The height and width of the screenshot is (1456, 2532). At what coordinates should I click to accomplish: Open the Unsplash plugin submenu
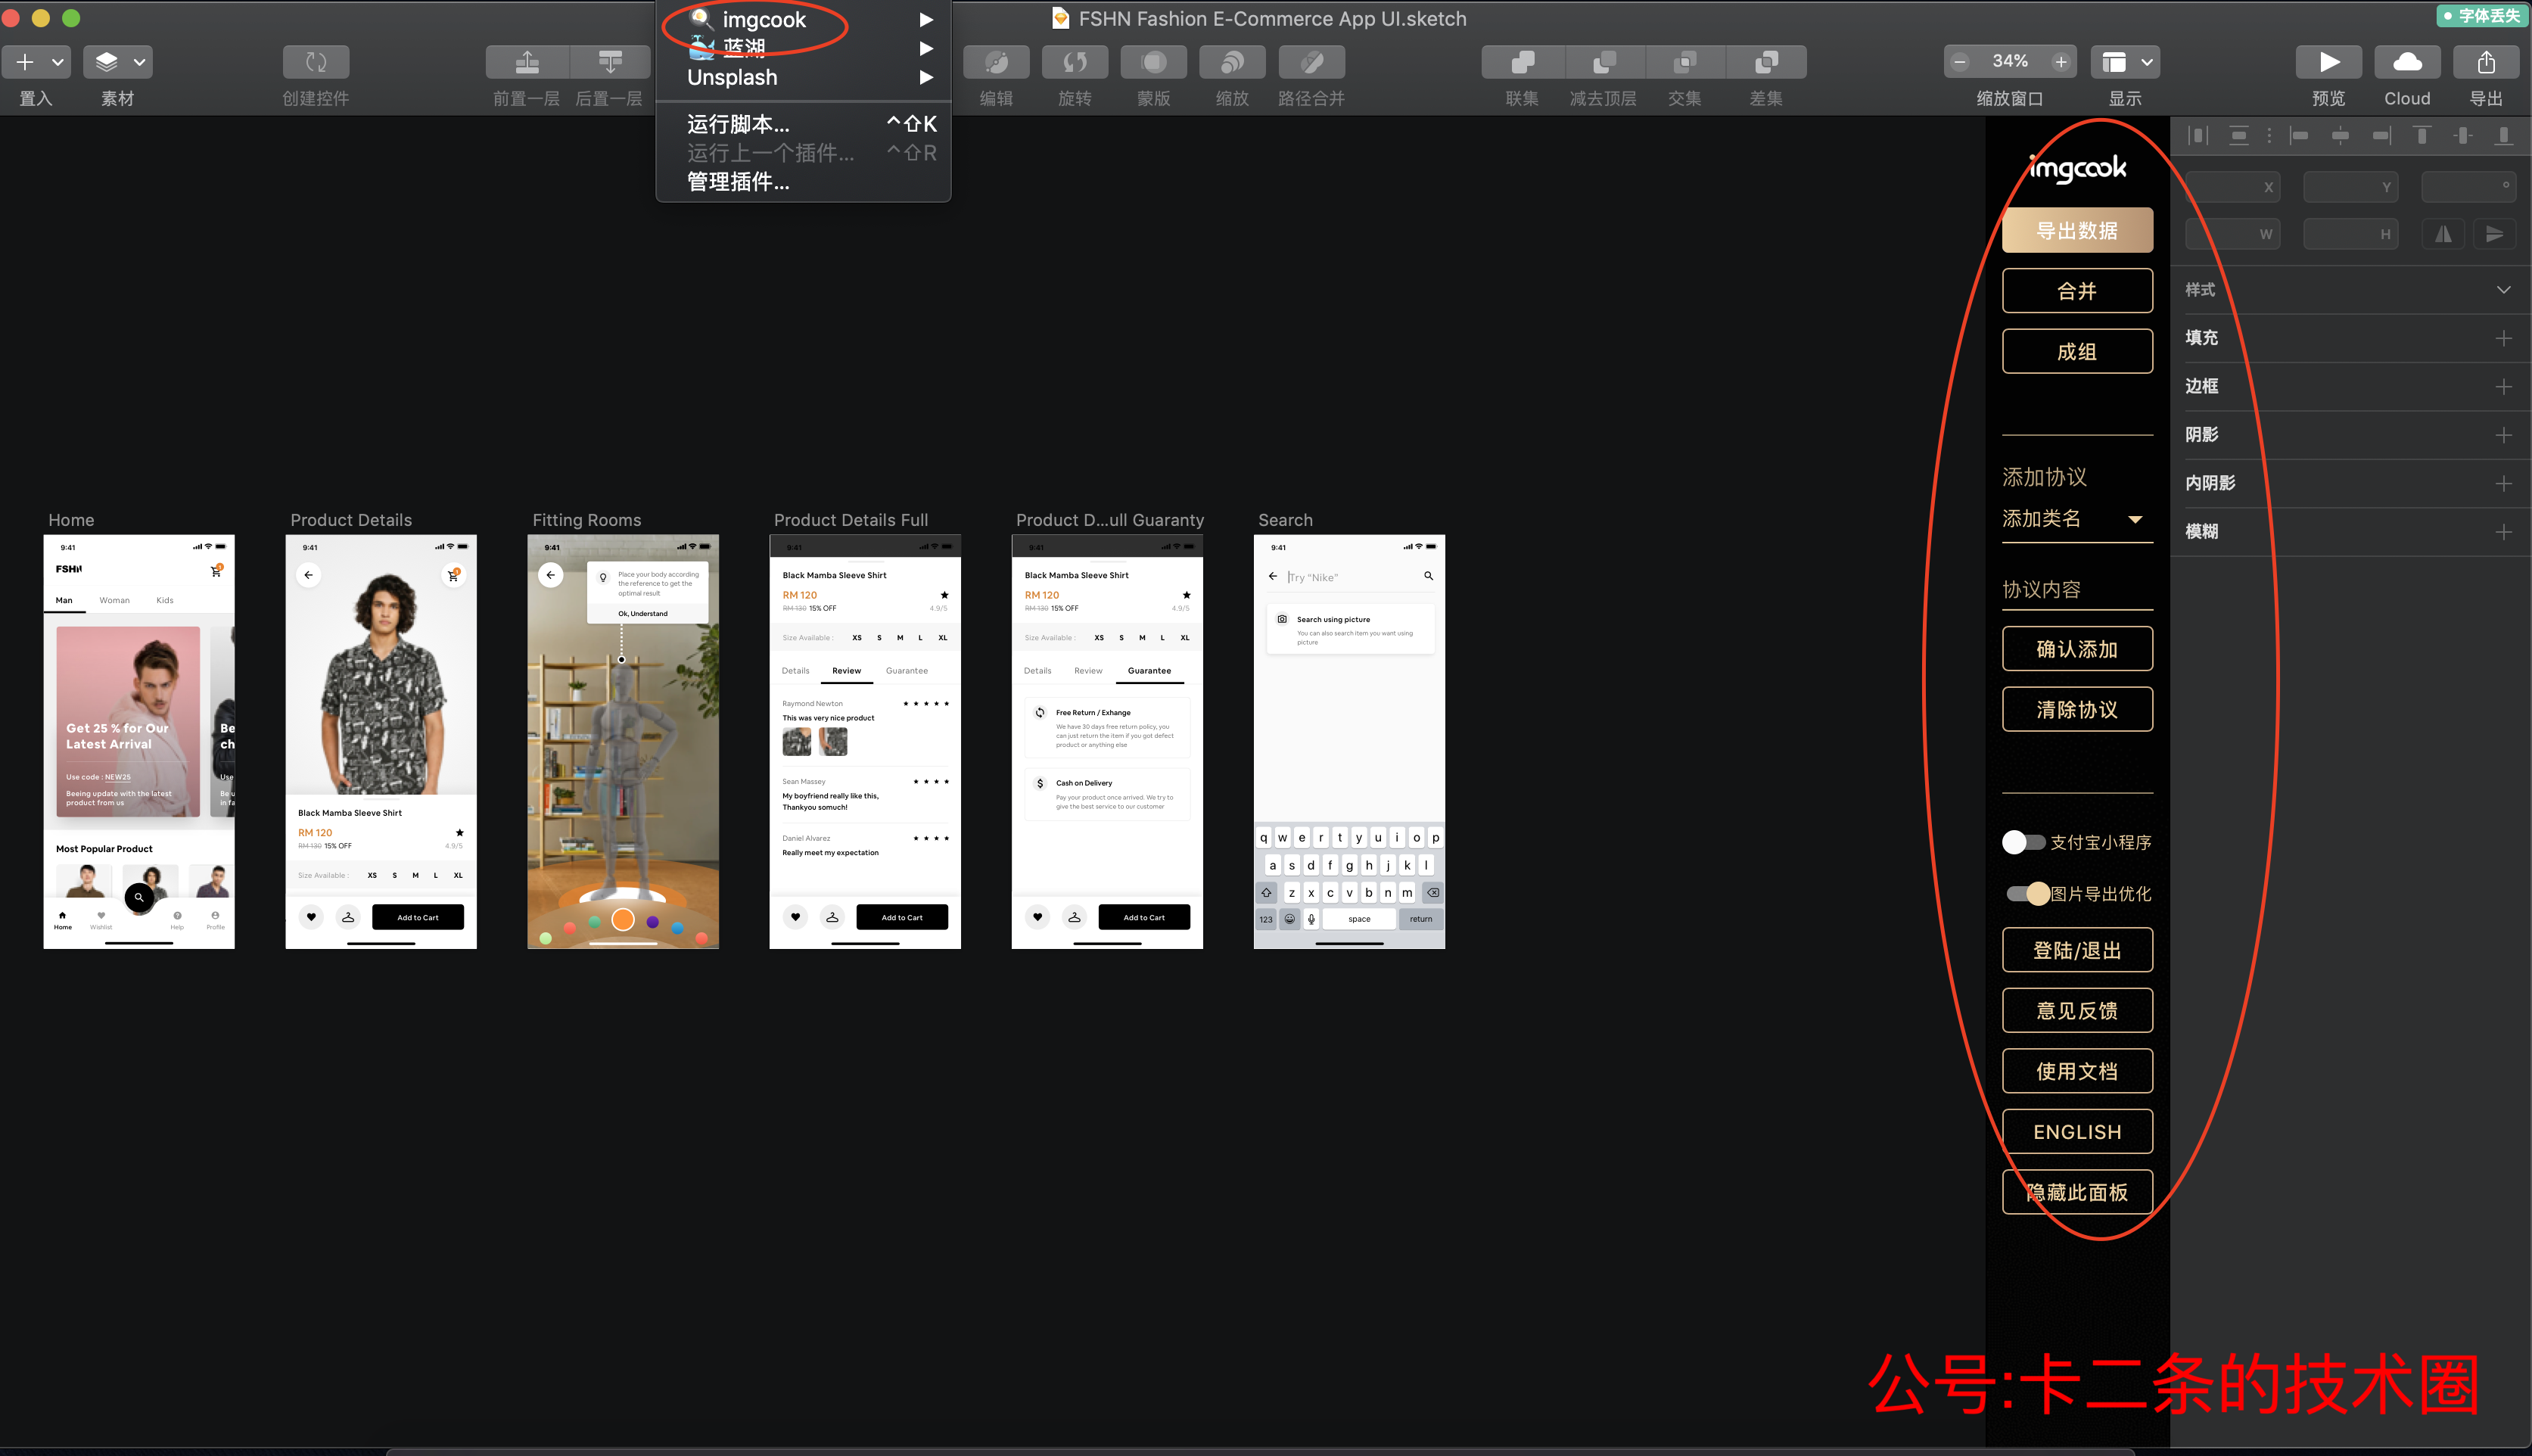(x=803, y=77)
